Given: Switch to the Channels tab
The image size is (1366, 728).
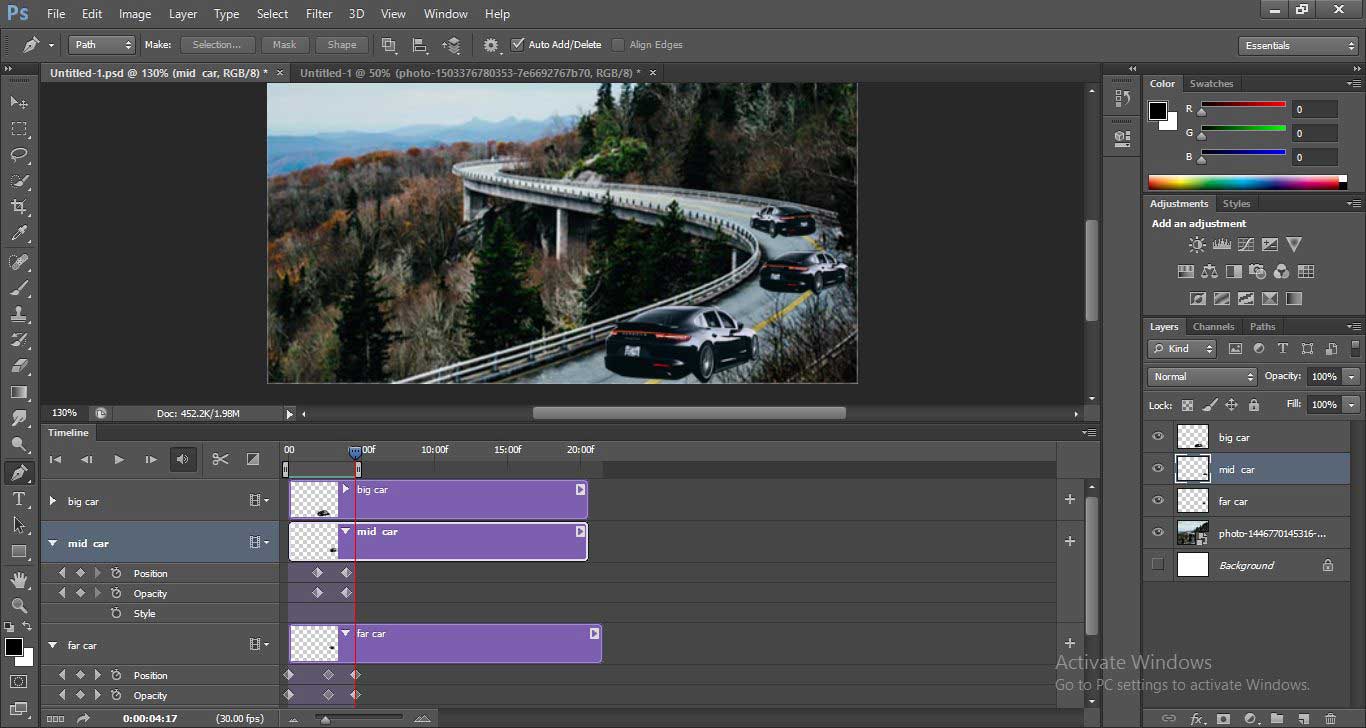Looking at the screenshot, I should [1213, 327].
